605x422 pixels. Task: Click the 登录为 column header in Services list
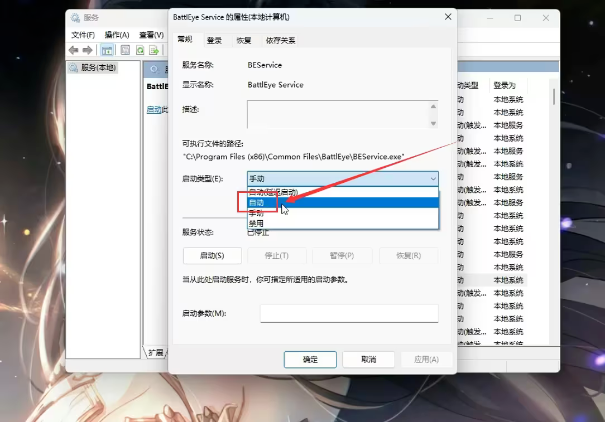click(505, 85)
